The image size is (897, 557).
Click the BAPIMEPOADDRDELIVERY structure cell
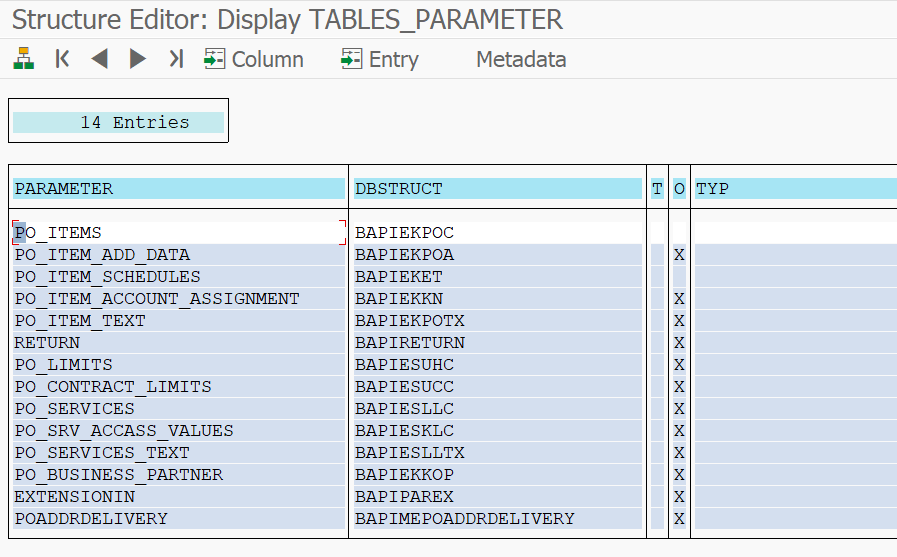tap(498, 519)
